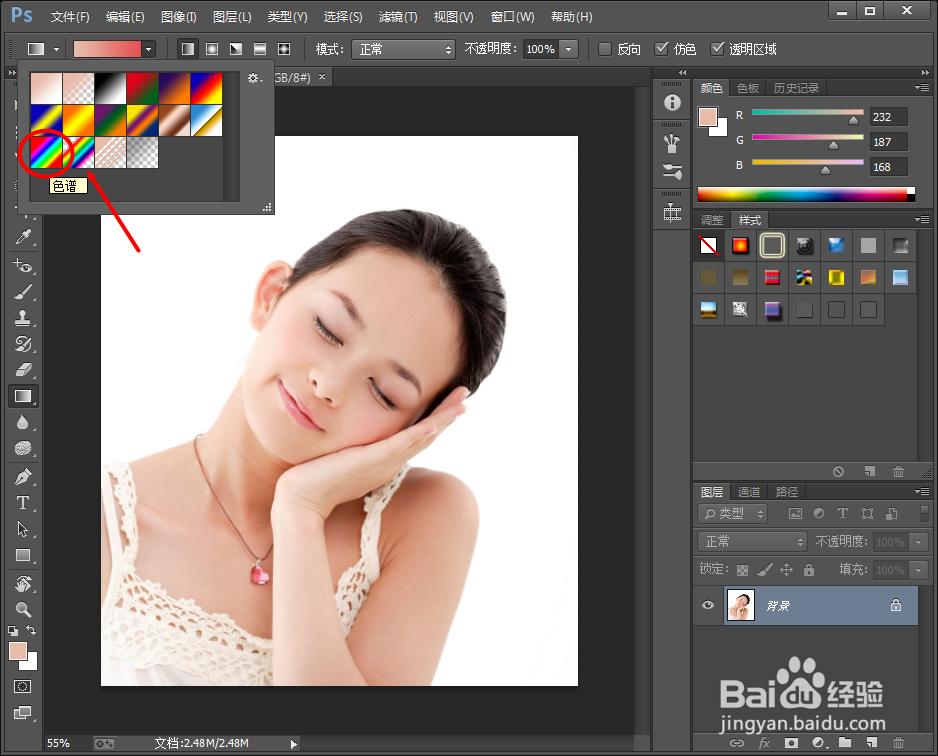
Task: Open the gradient 模式 blend mode dropdown
Action: click(x=403, y=48)
